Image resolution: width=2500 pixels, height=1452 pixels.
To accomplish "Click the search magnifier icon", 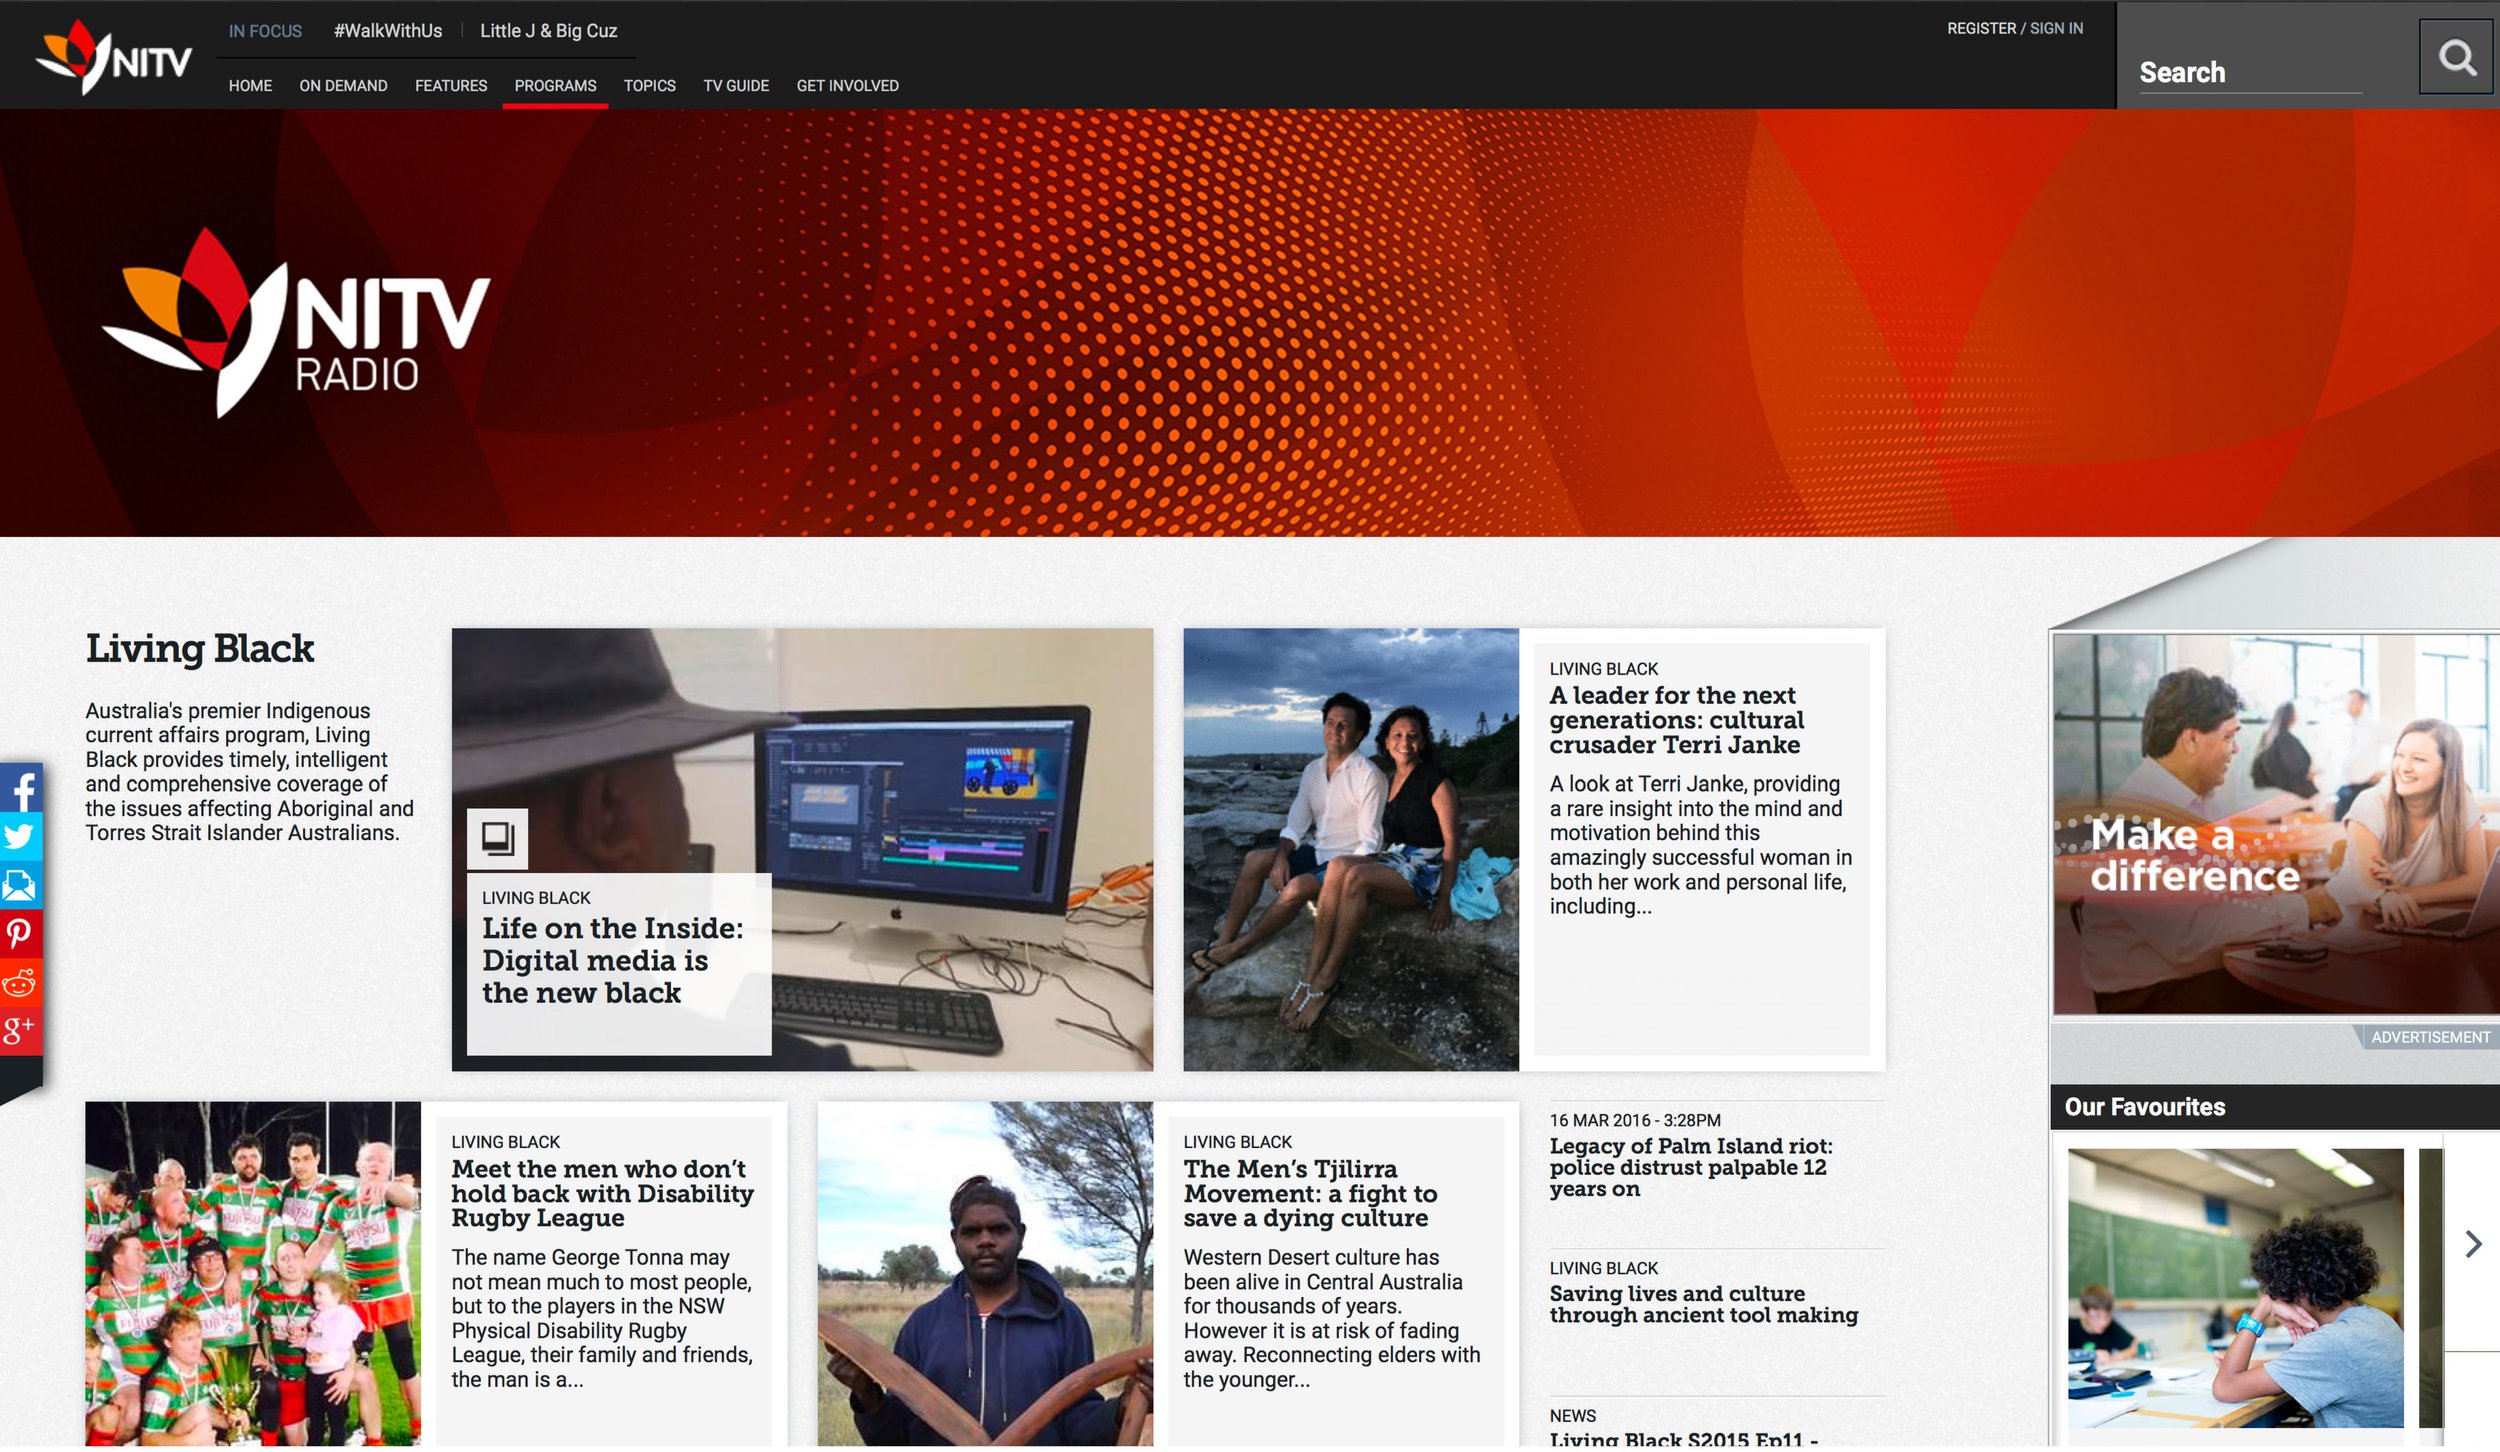I will [x=2455, y=57].
